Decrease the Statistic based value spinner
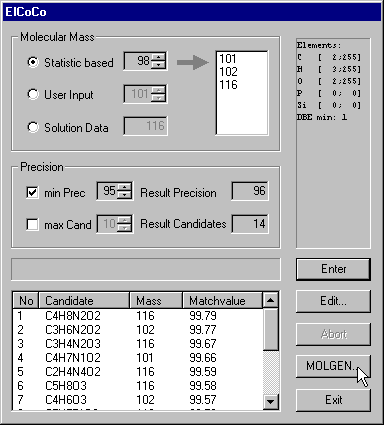This screenshot has height=425, width=384. [158, 64]
